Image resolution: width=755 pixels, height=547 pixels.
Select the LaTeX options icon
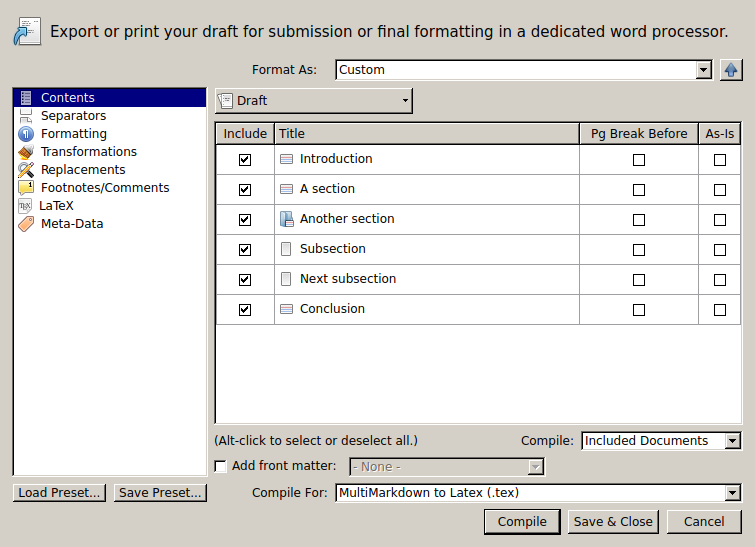click(x=25, y=206)
